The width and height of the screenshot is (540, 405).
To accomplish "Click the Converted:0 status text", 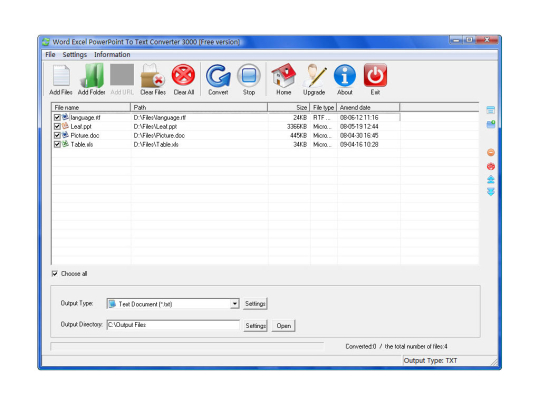I will (361, 346).
